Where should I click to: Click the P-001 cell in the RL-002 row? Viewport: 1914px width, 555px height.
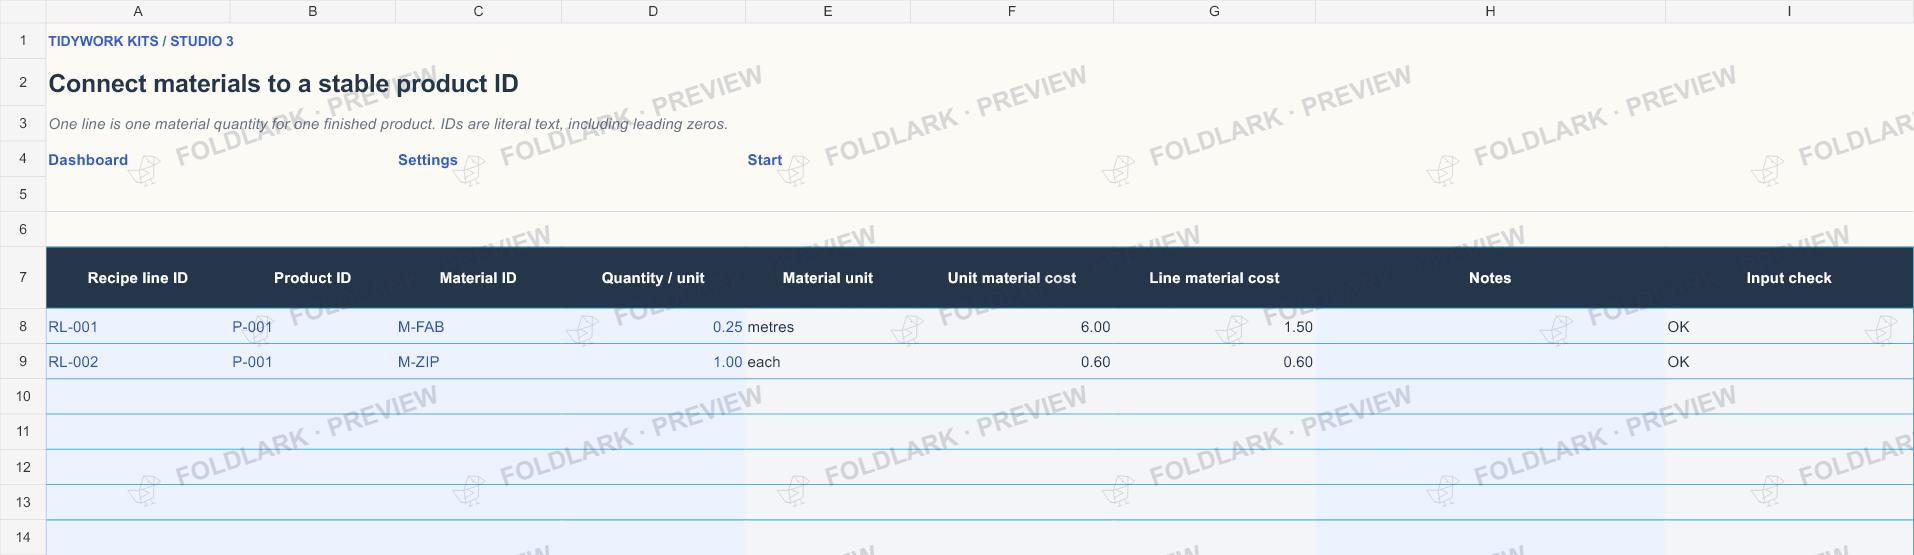[x=313, y=362]
